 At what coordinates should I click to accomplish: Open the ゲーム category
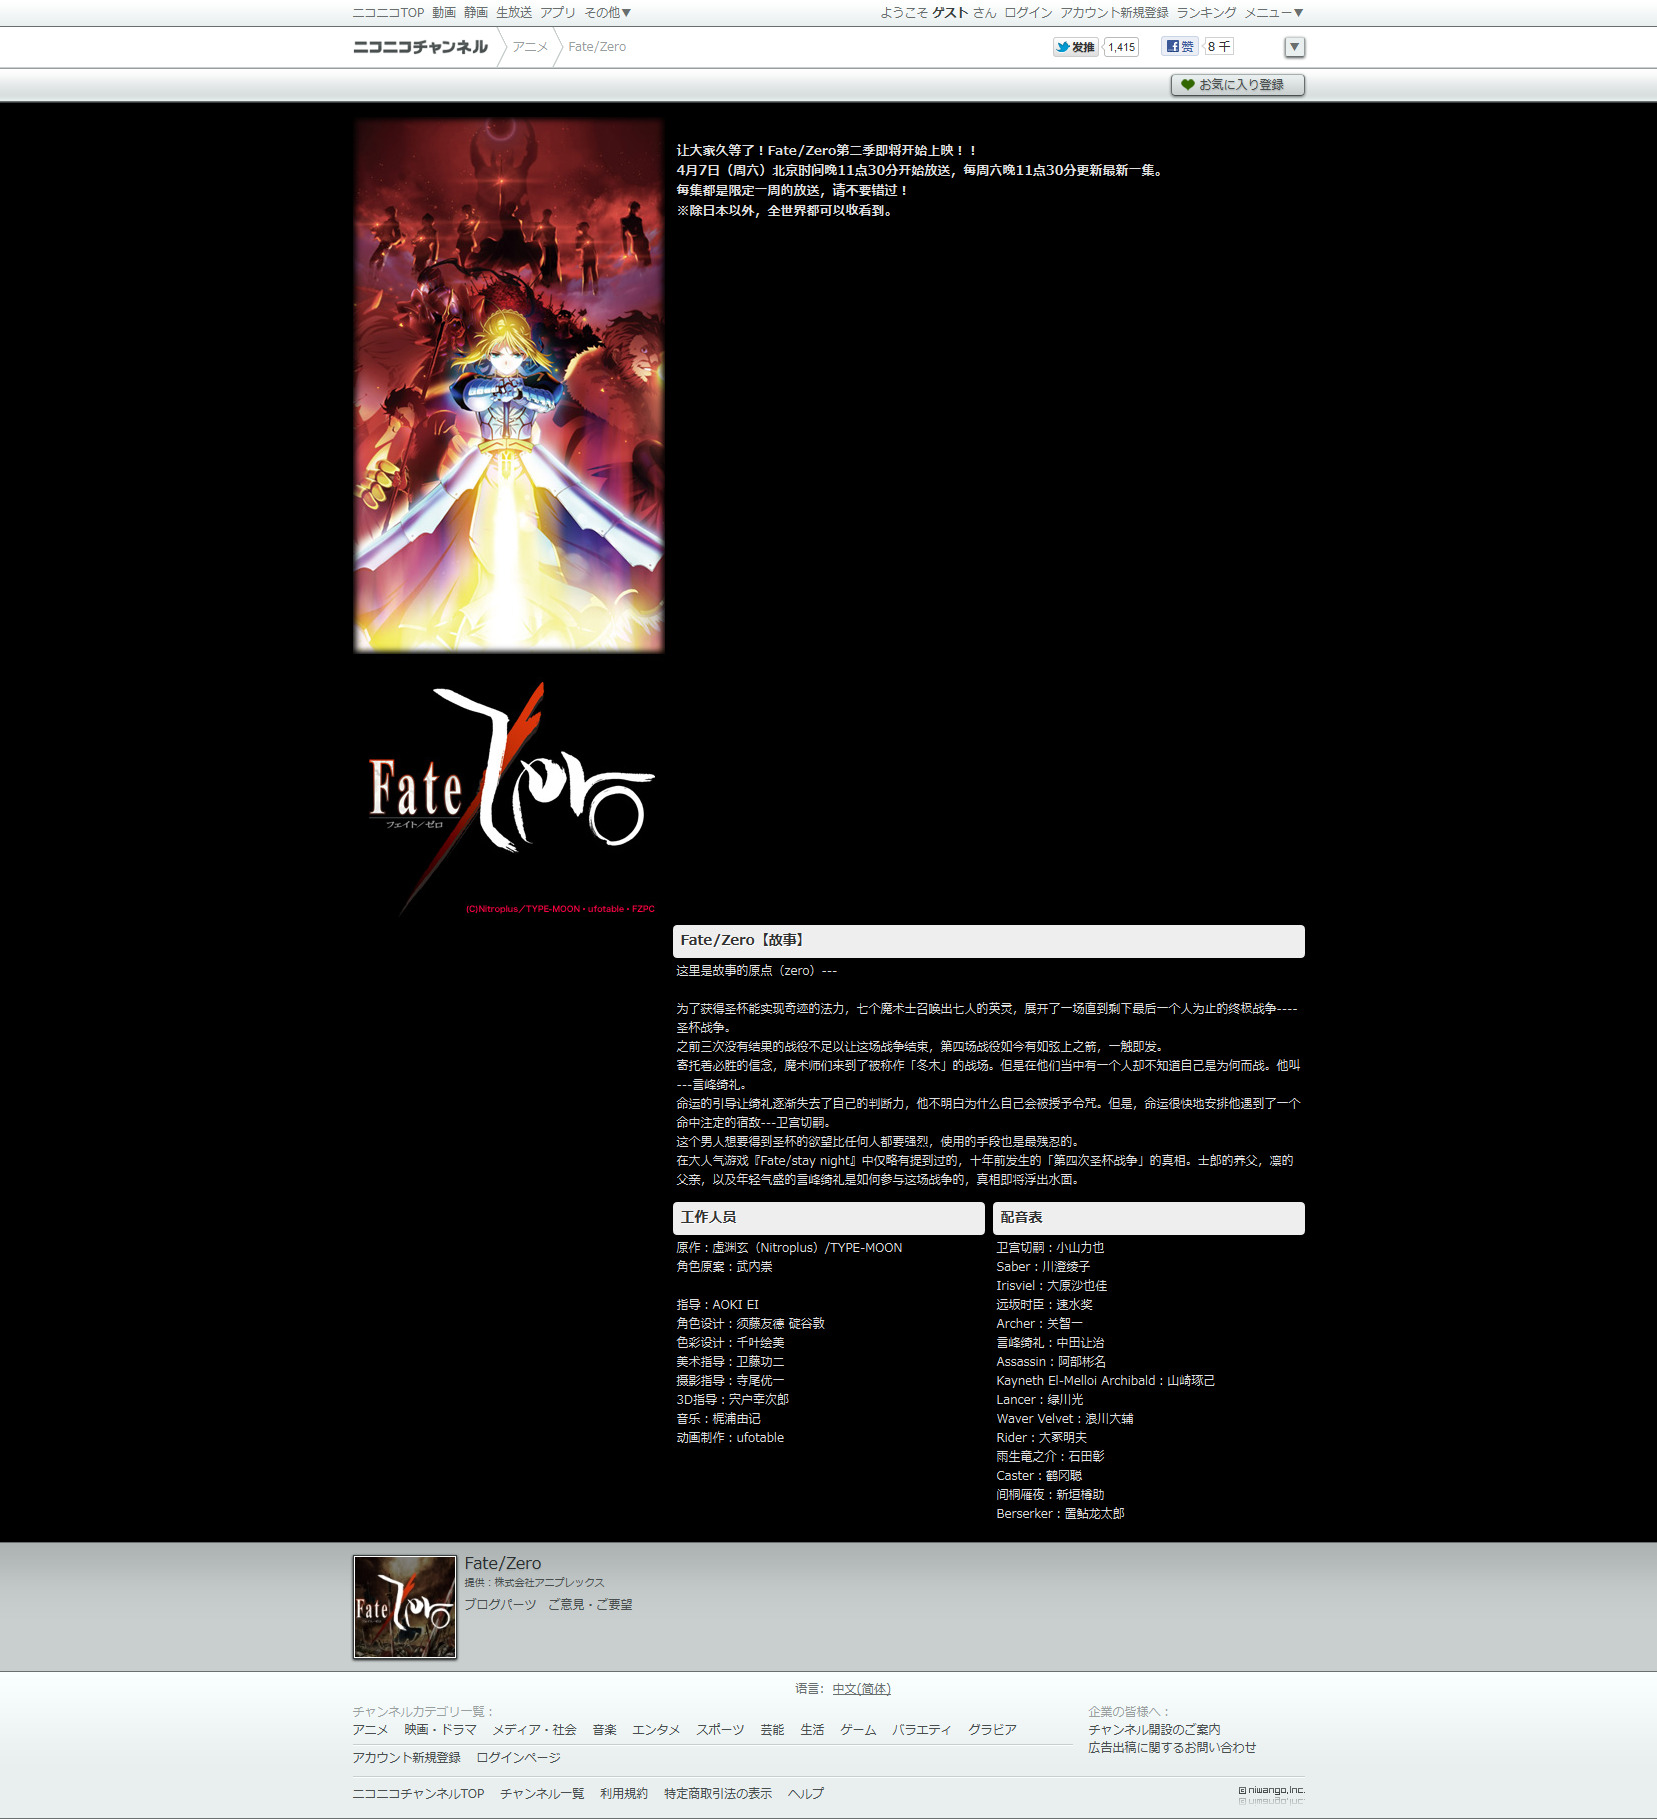click(858, 1730)
